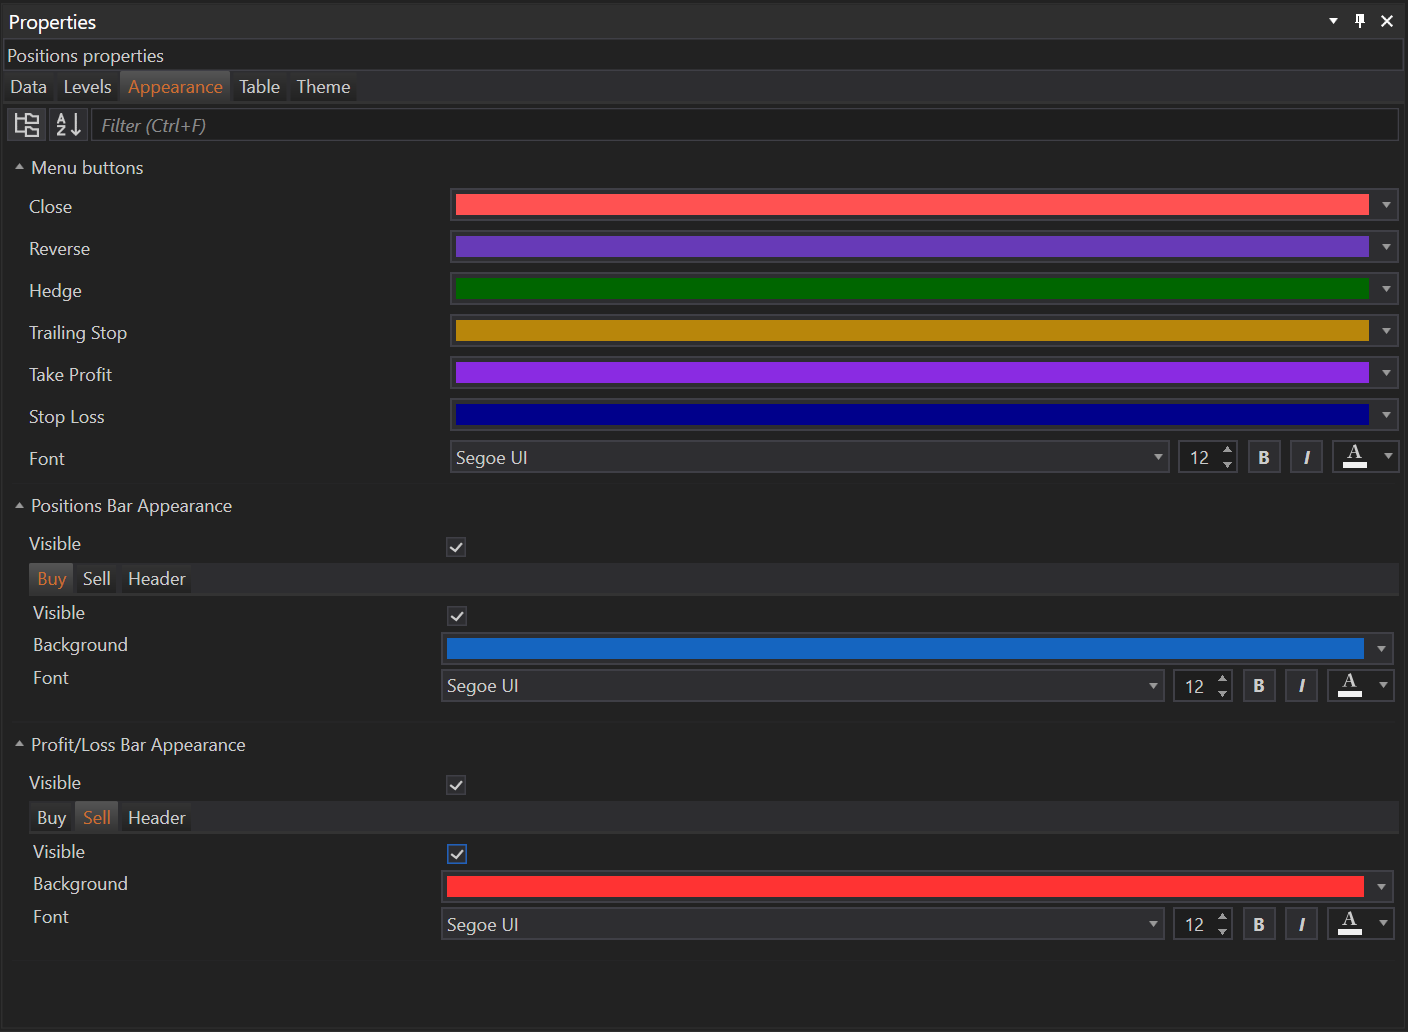Click the Filter search field

(x=744, y=125)
